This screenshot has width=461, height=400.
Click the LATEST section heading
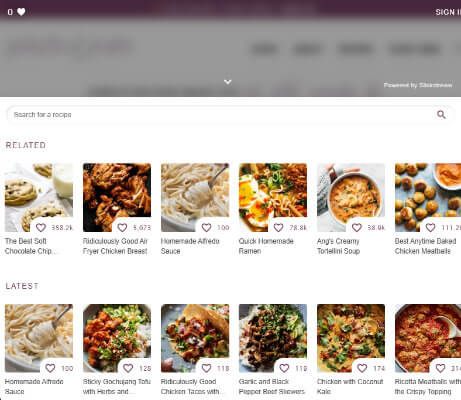click(x=22, y=286)
